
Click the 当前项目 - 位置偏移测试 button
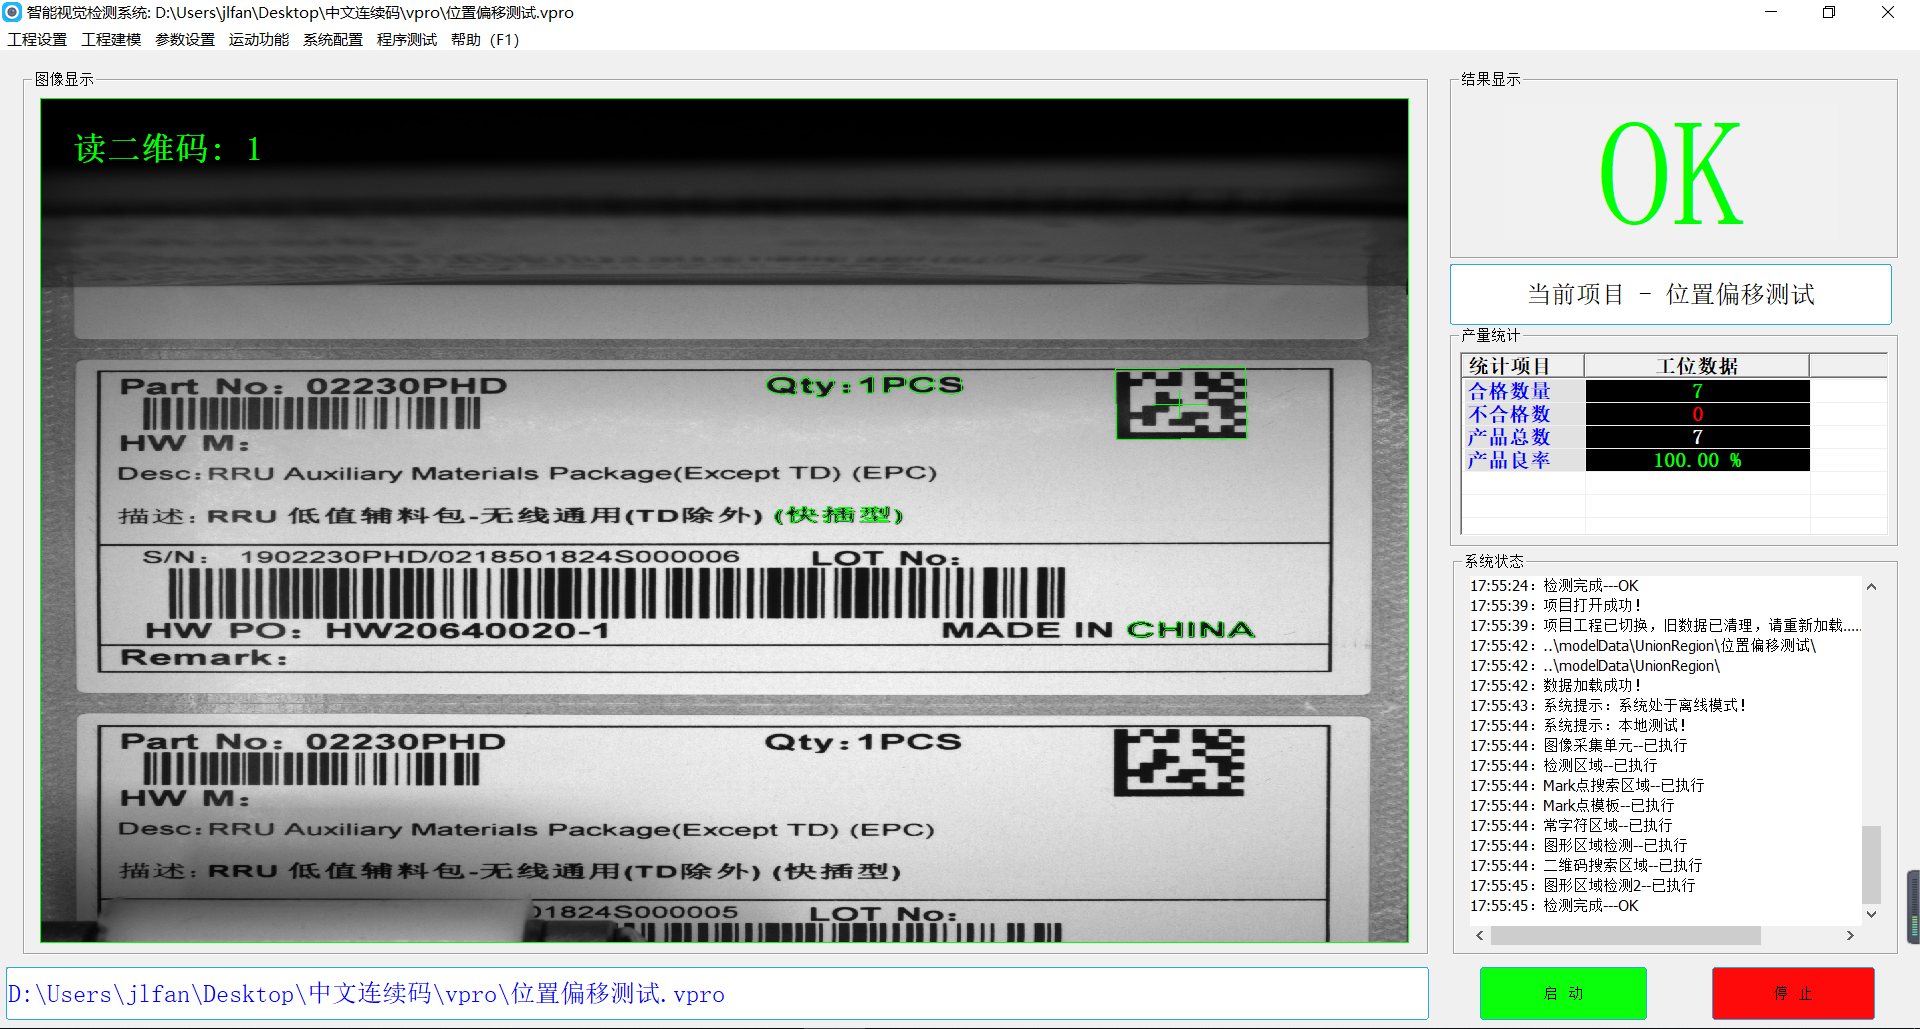point(1670,294)
